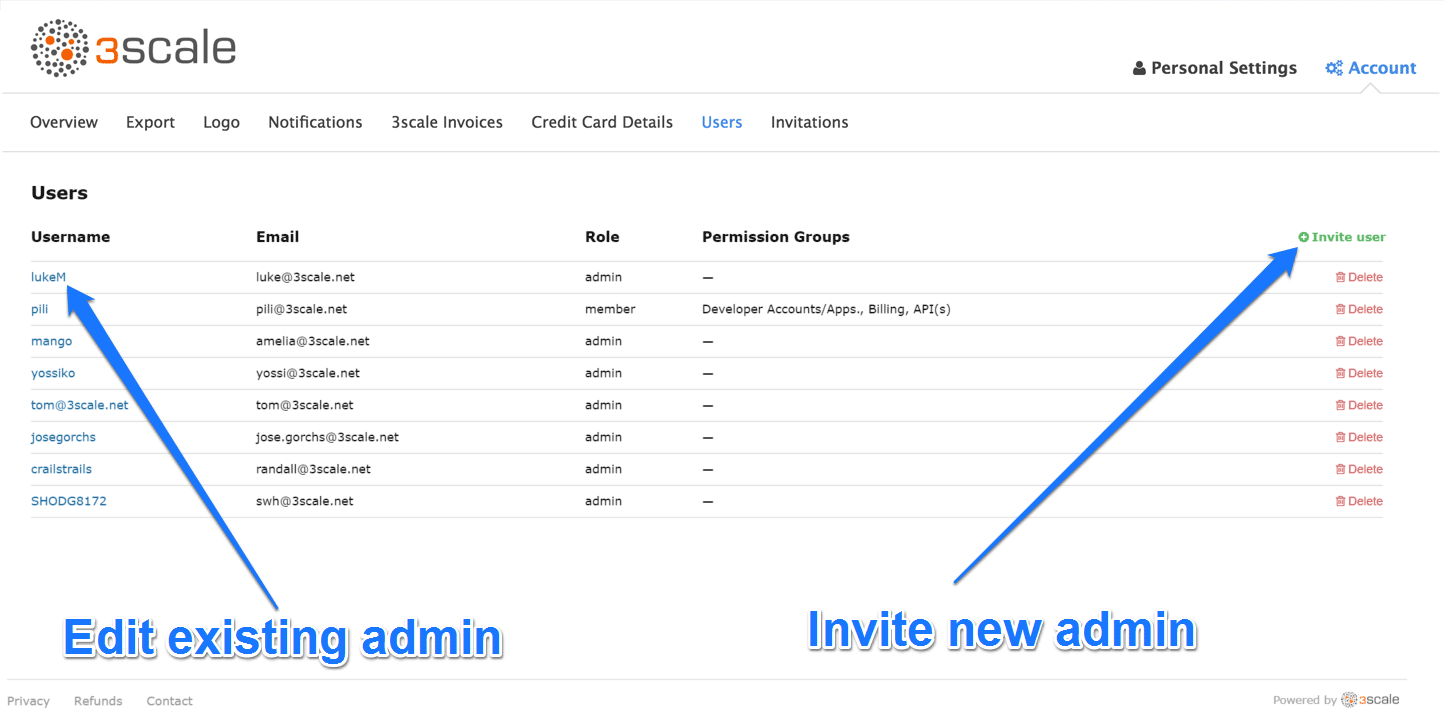The image size is (1444, 726).
Task: Click the Personal Settings person icon
Action: pos(1139,68)
